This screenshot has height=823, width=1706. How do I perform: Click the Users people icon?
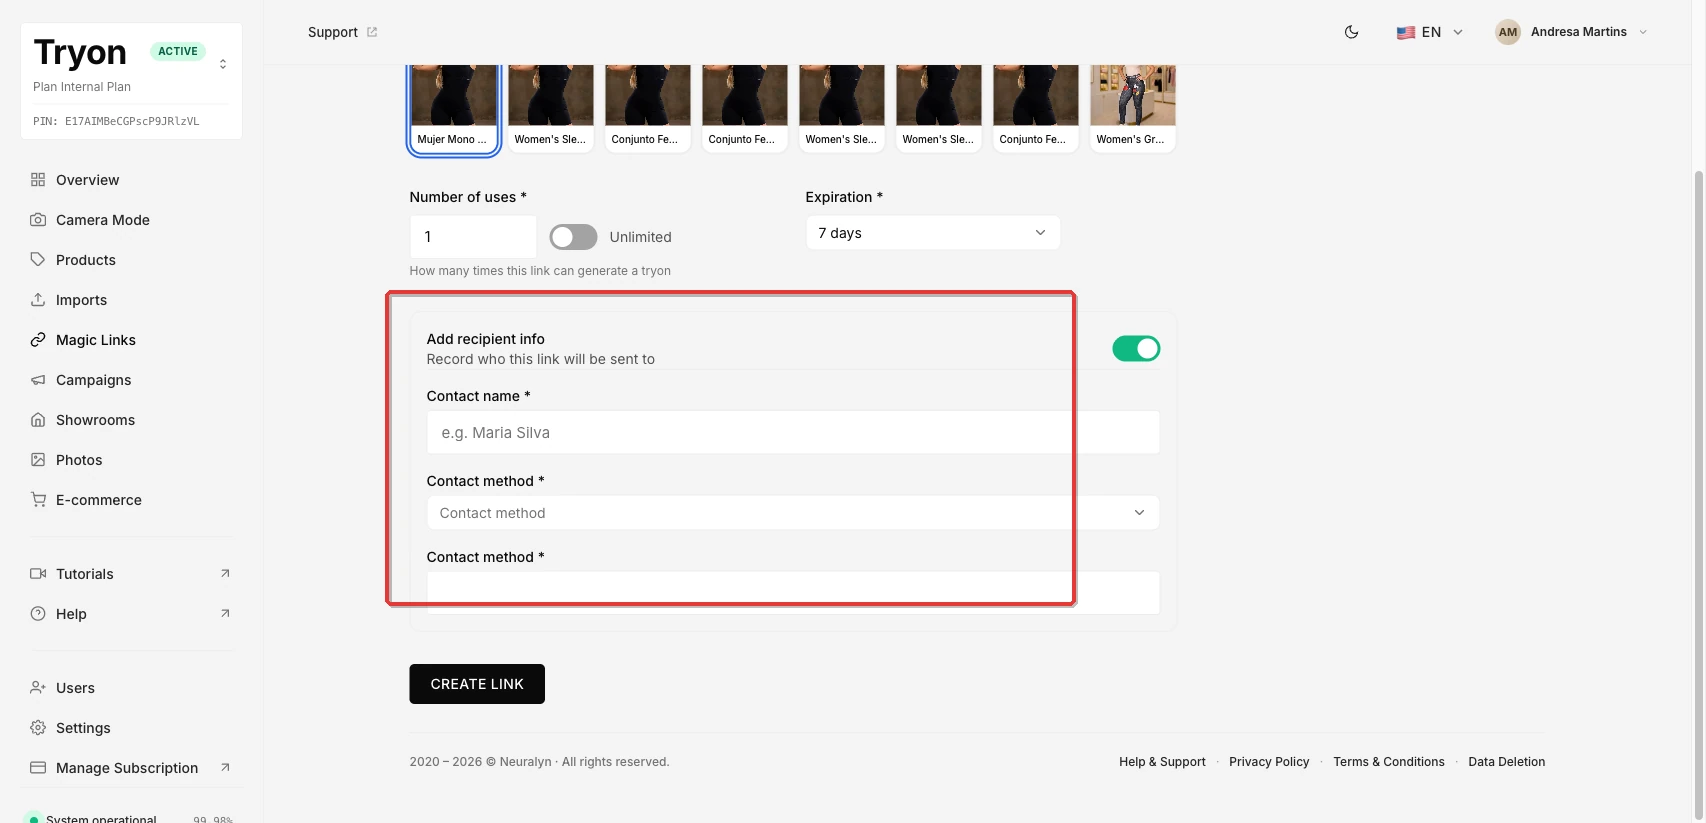(x=38, y=688)
